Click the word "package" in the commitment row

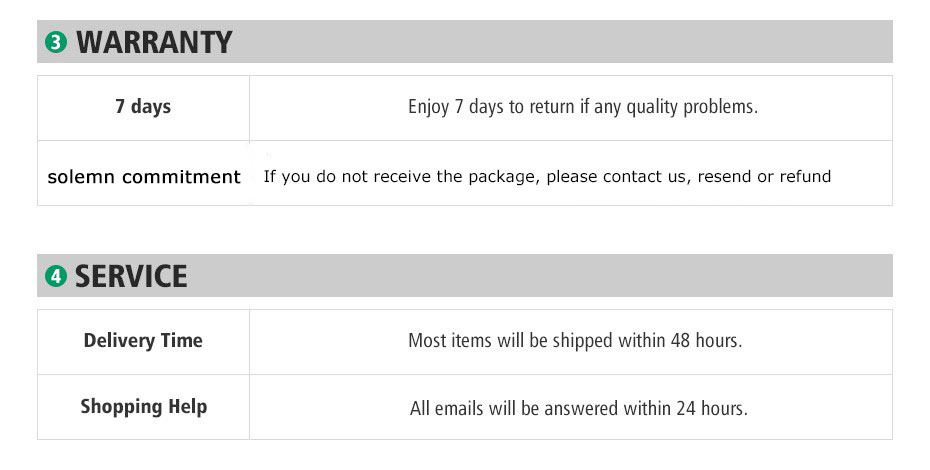pyautogui.click(x=503, y=177)
